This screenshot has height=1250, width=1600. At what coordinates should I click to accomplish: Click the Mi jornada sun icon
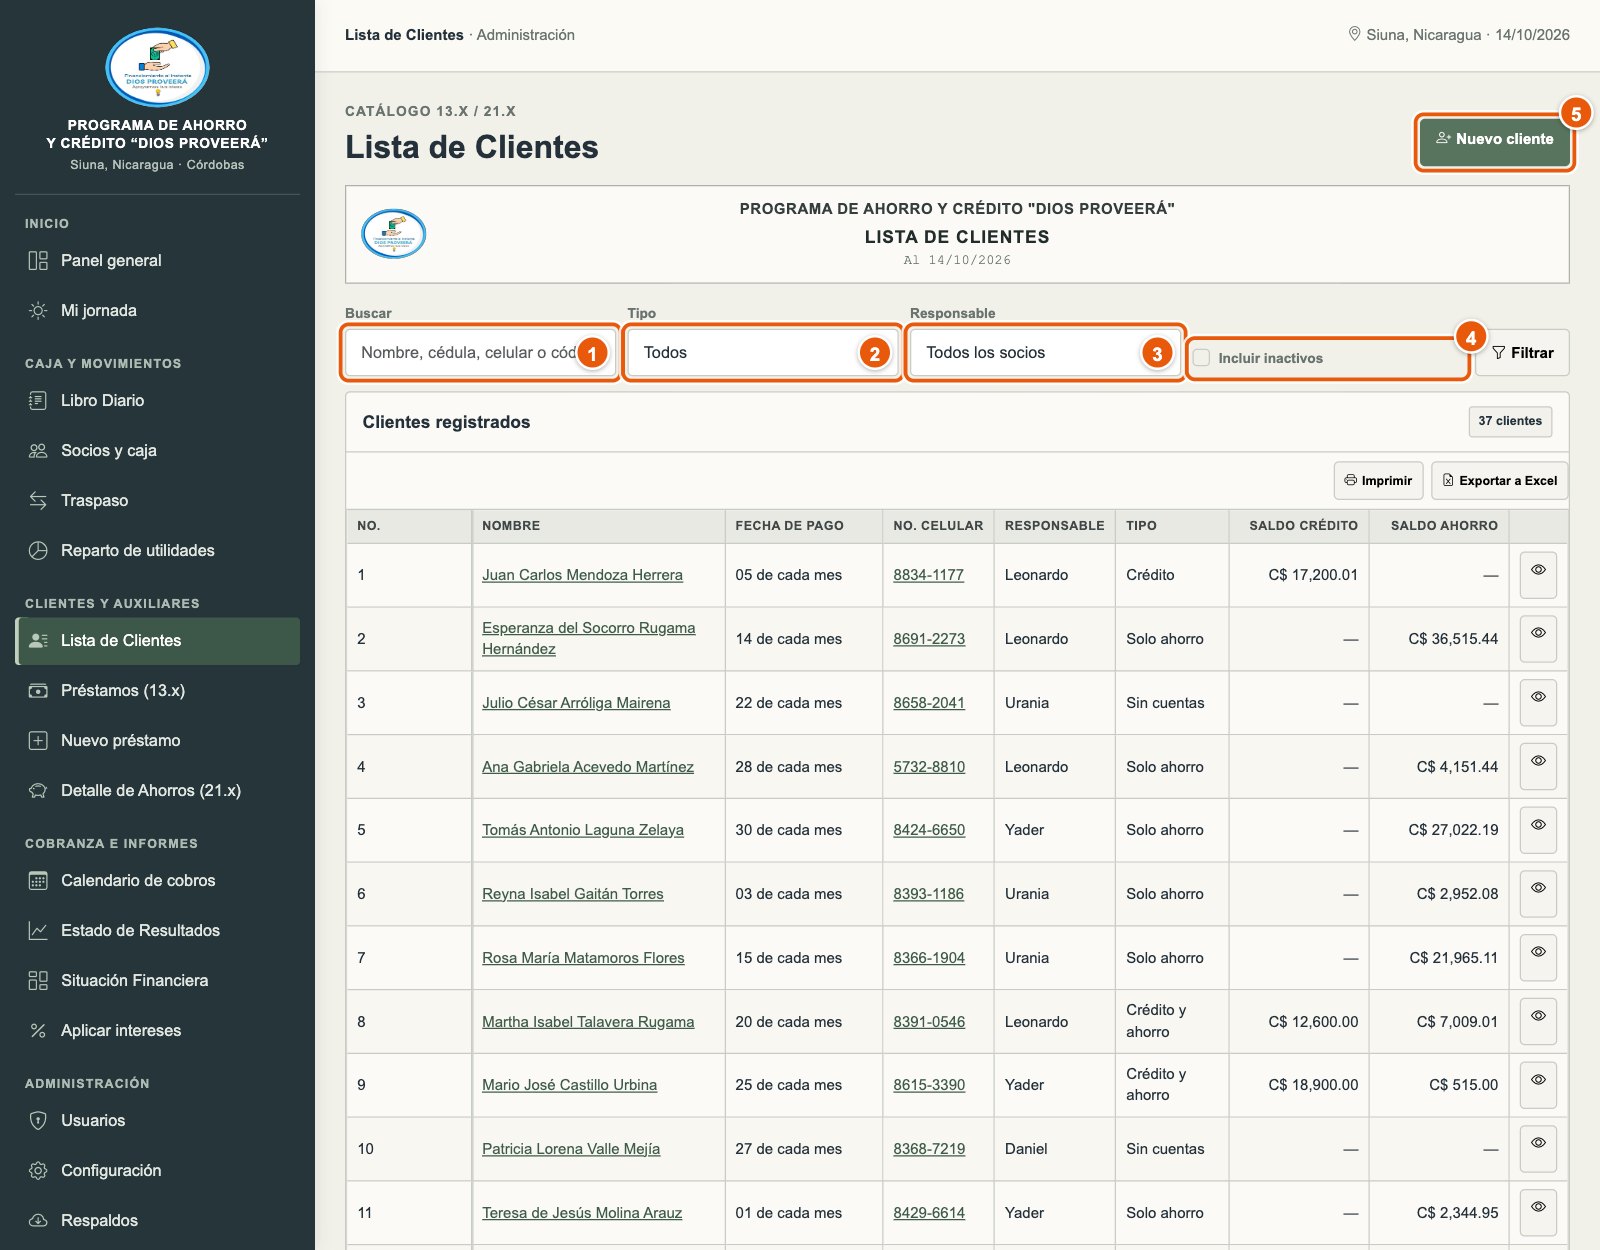(38, 311)
